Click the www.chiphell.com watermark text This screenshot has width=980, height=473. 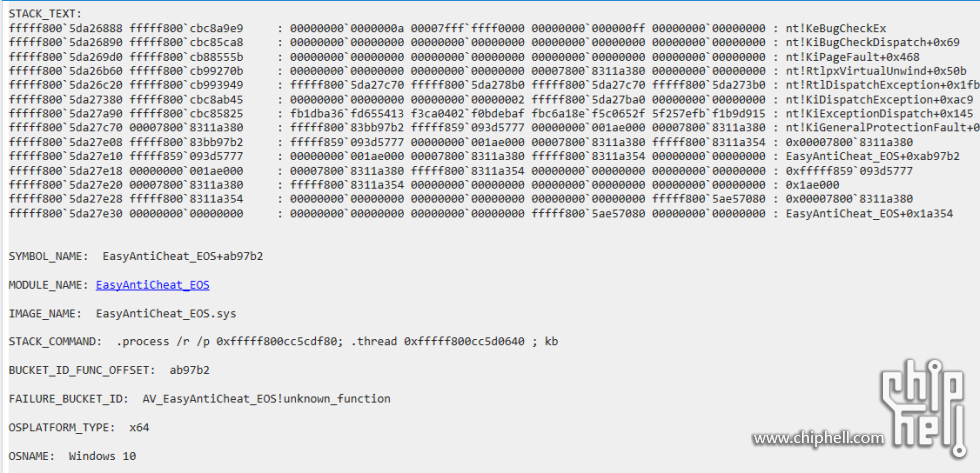(x=818, y=439)
